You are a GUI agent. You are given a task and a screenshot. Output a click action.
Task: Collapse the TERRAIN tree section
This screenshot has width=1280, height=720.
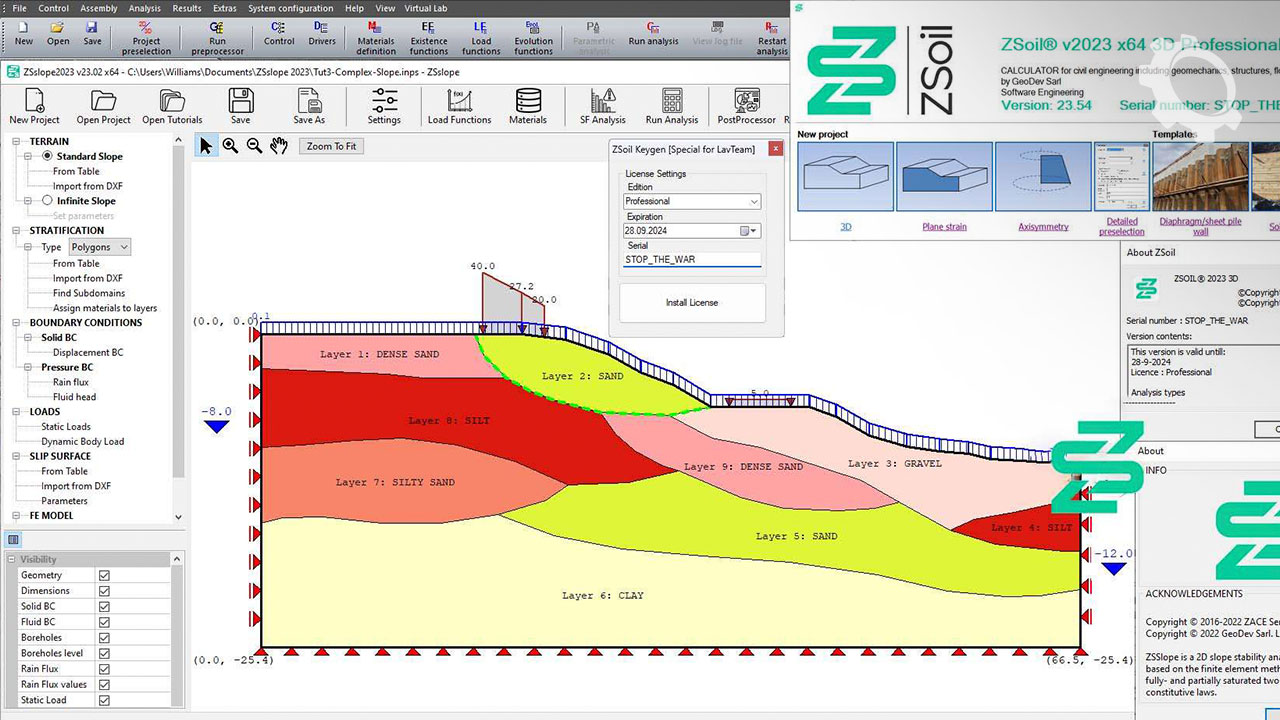tap(17, 142)
